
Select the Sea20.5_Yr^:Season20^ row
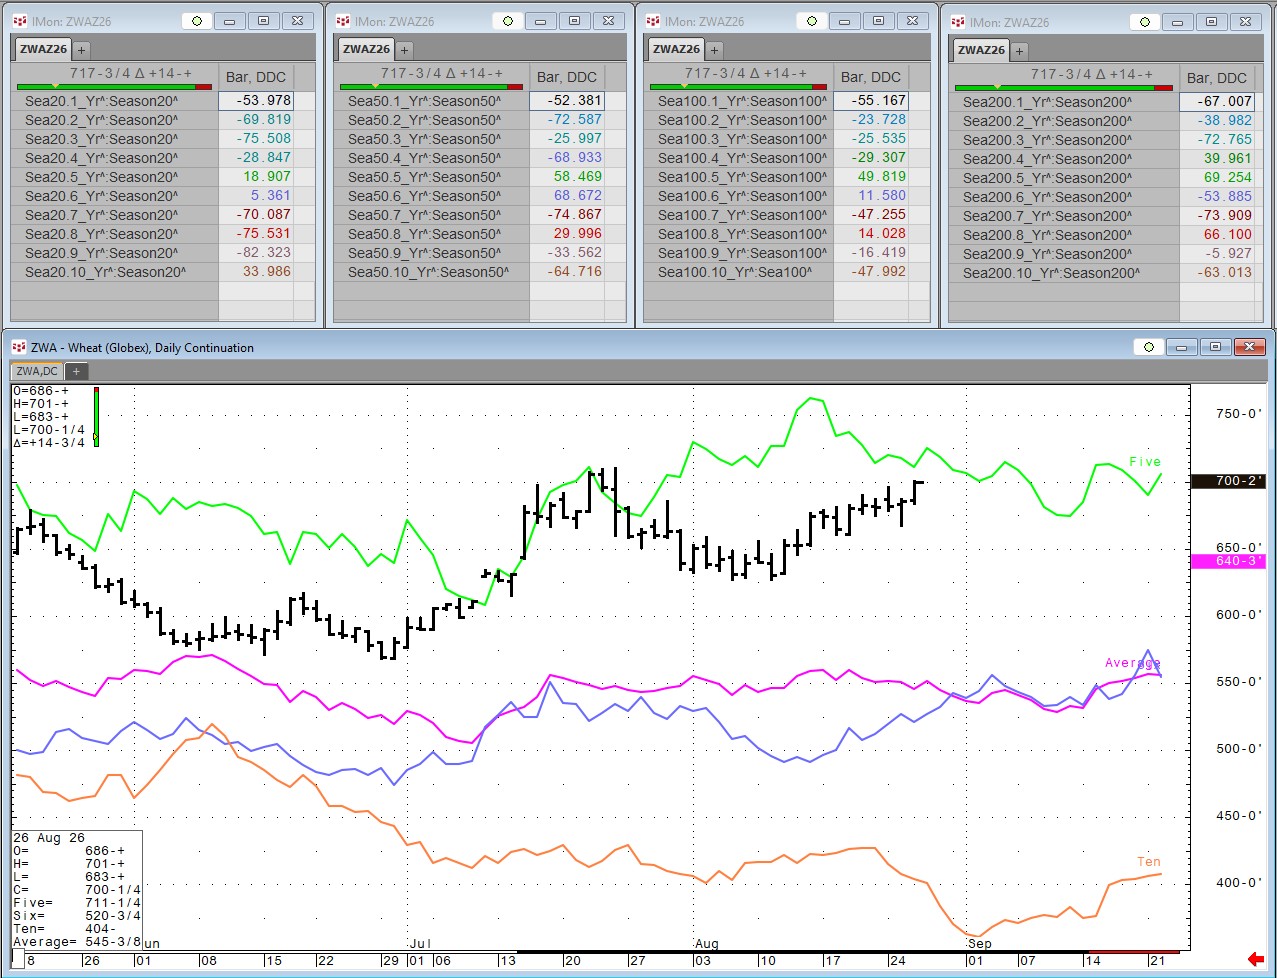[115, 177]
